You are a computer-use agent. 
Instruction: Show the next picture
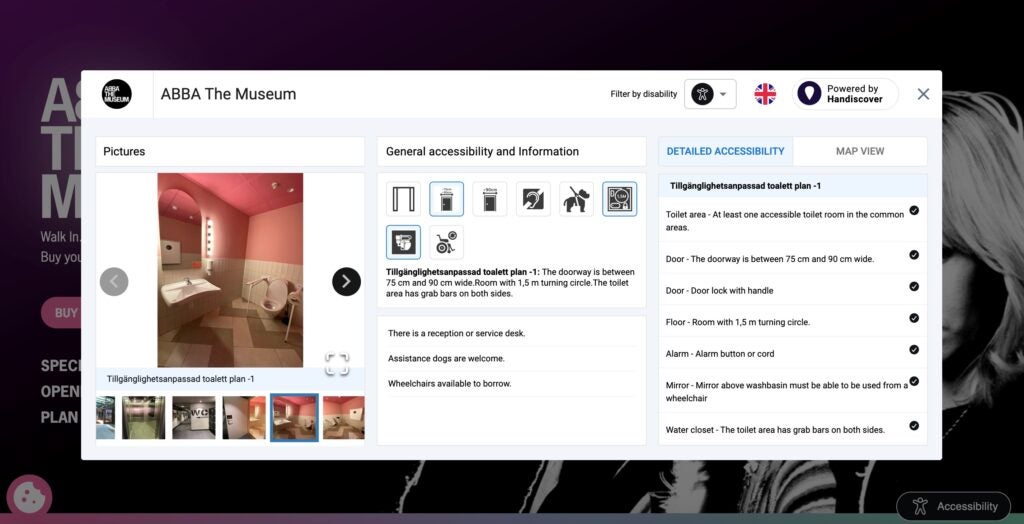tap(346, 282)
